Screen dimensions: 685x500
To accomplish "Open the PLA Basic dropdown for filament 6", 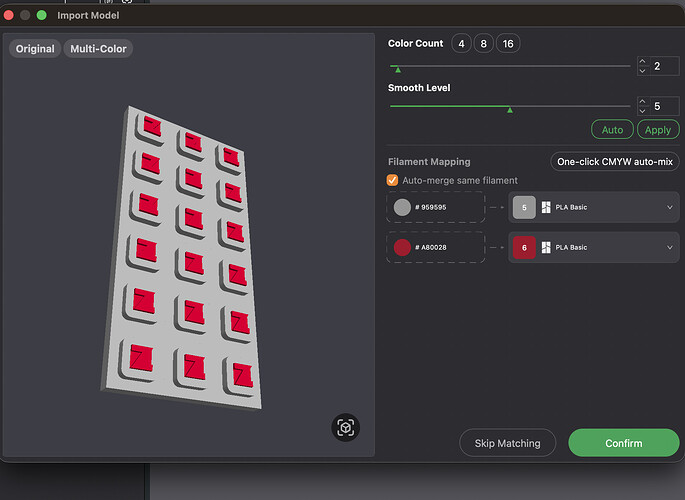I will click(593, 248).
